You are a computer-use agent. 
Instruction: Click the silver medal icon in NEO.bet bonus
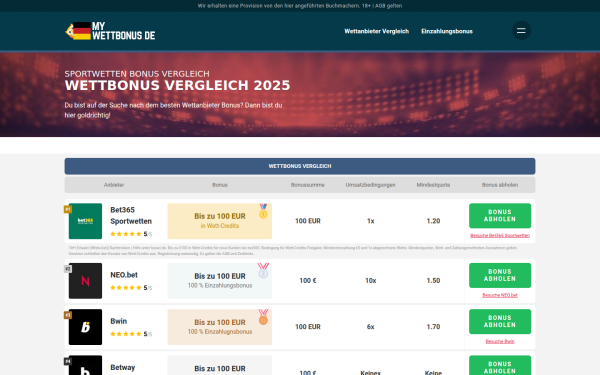[263, 271]
